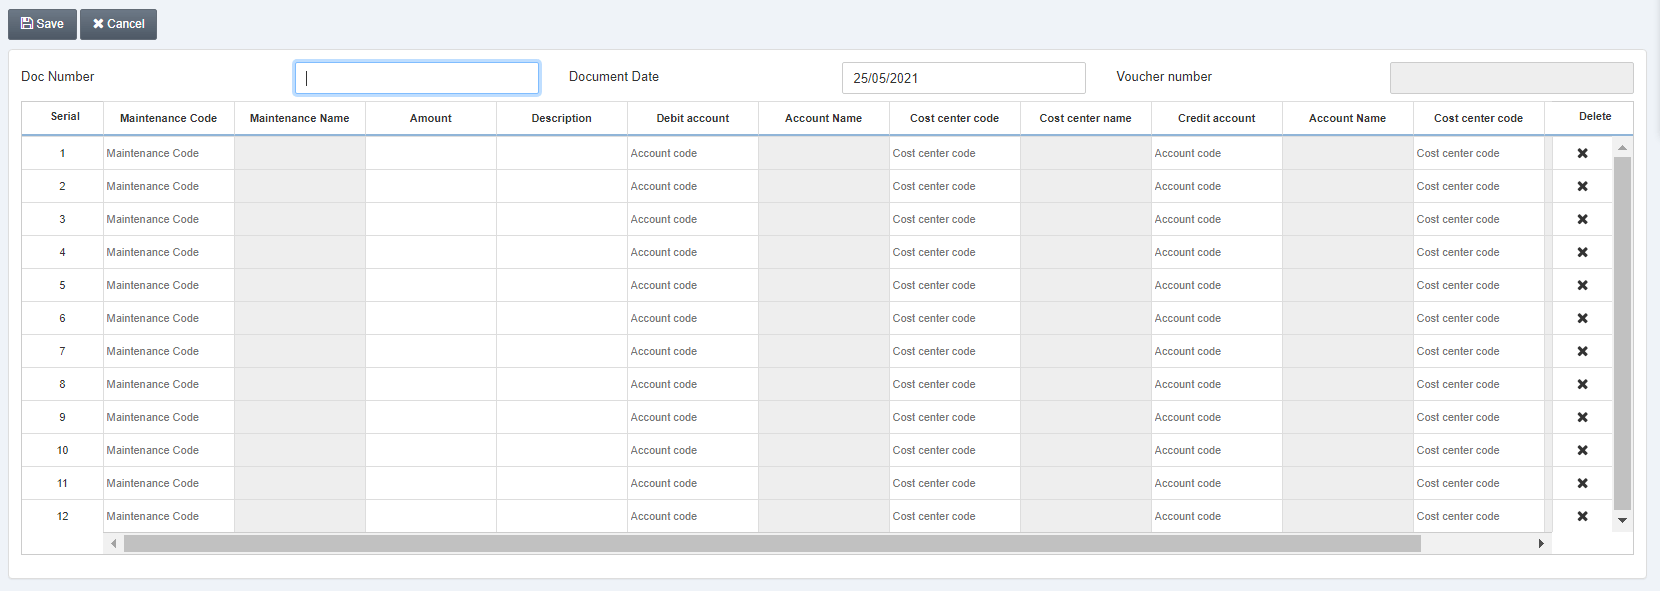Open the Document Date field
The width and height of the screenshot is (1660, 591).
[x=964, y=78]
